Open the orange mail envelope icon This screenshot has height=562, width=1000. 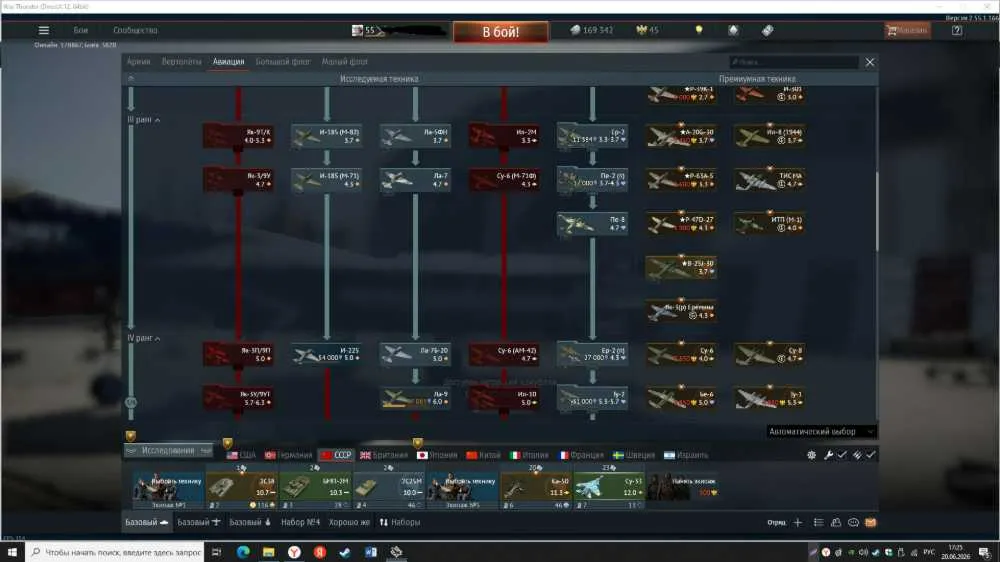871,522
